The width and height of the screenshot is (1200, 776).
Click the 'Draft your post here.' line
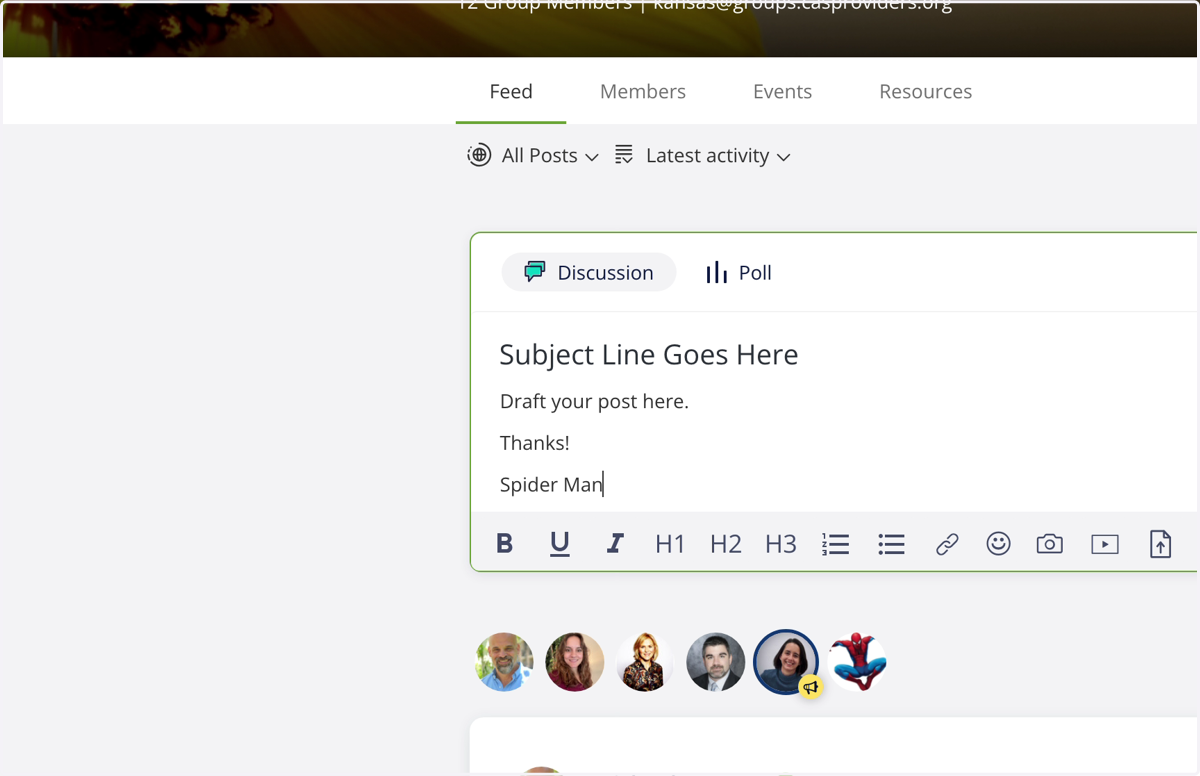coord(594,402)
